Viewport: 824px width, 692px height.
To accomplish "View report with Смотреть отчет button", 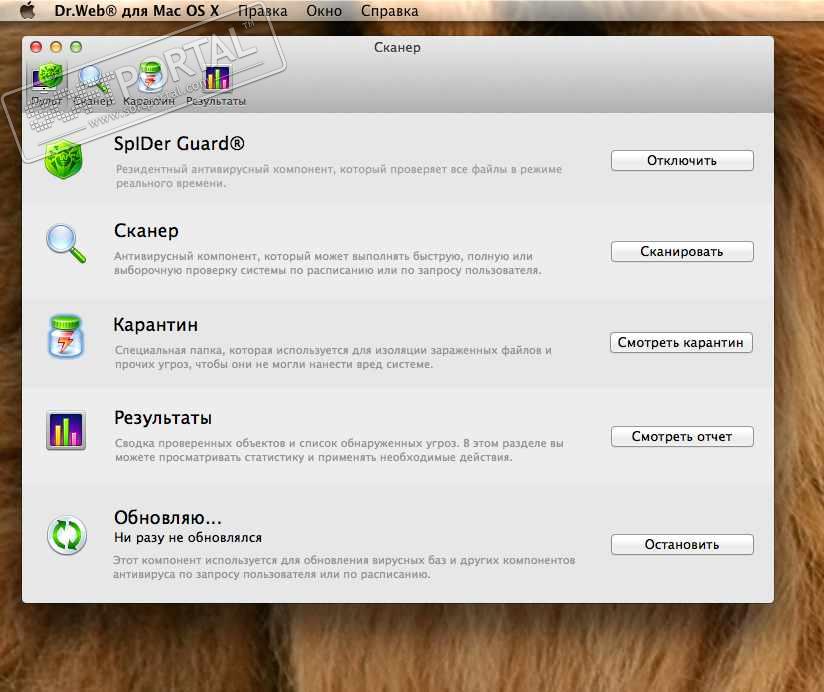I will pos(682,437).
